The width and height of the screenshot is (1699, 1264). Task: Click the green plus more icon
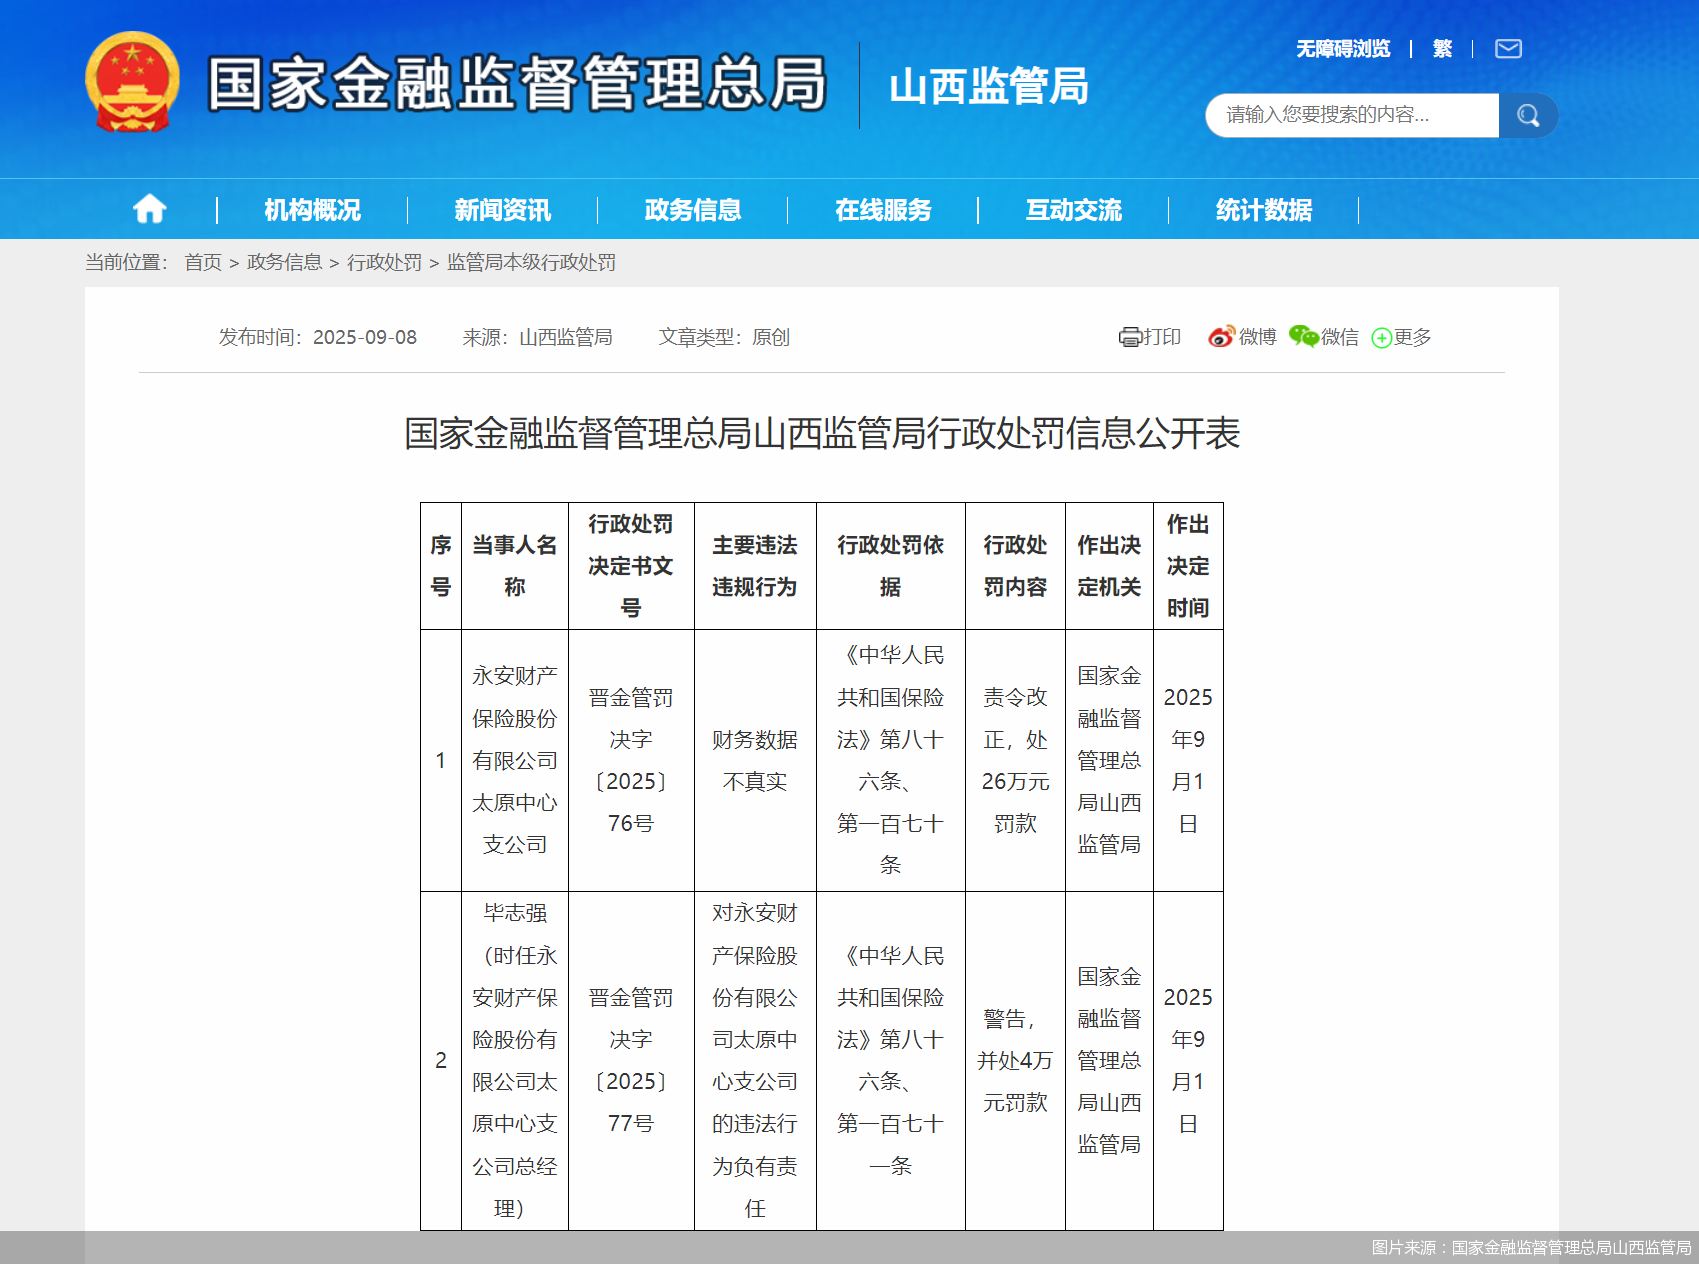pyautogui.click(x=1381, y=338)
